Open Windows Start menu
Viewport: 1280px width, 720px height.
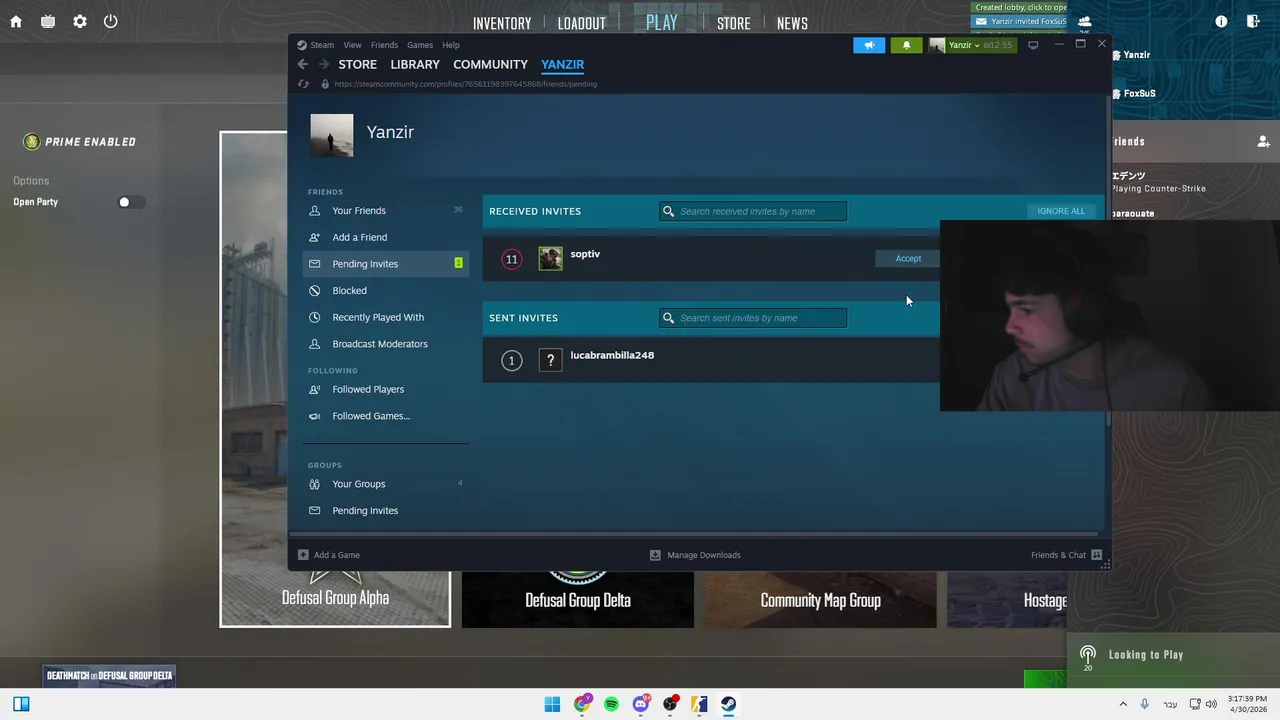click(x=552, y=704)
